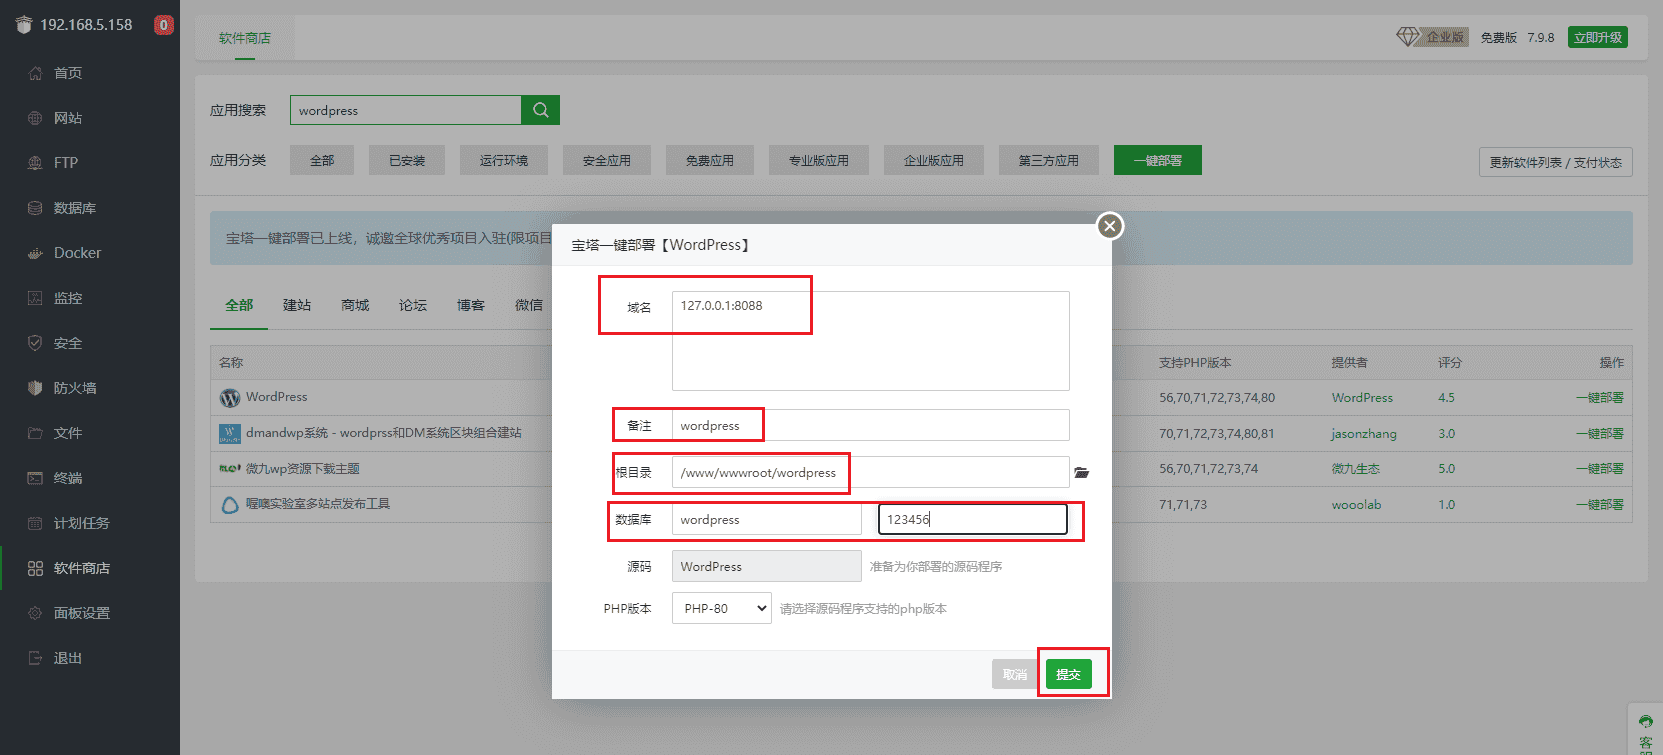
Task: Filter by 已安装 category
Action: [407, 160]
